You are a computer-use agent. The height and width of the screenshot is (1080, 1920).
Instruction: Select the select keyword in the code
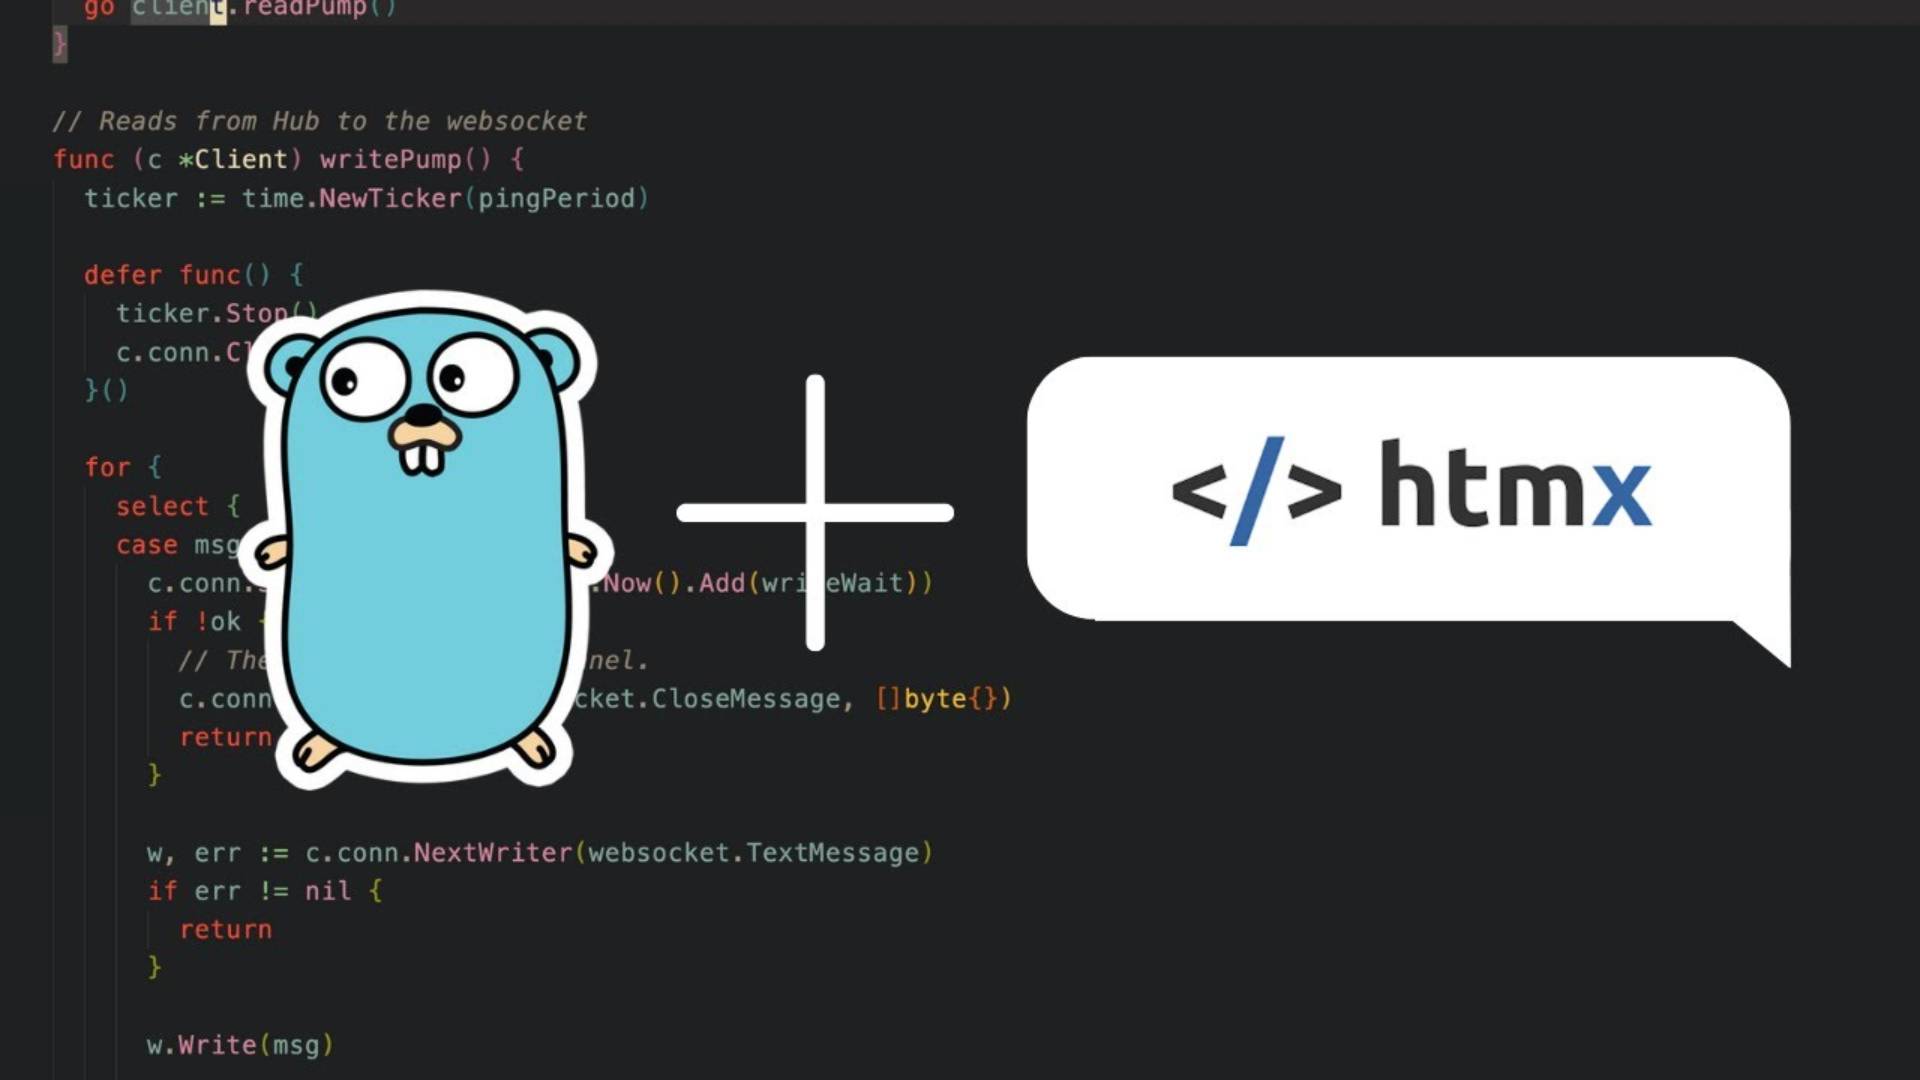(x=162, y=506)
